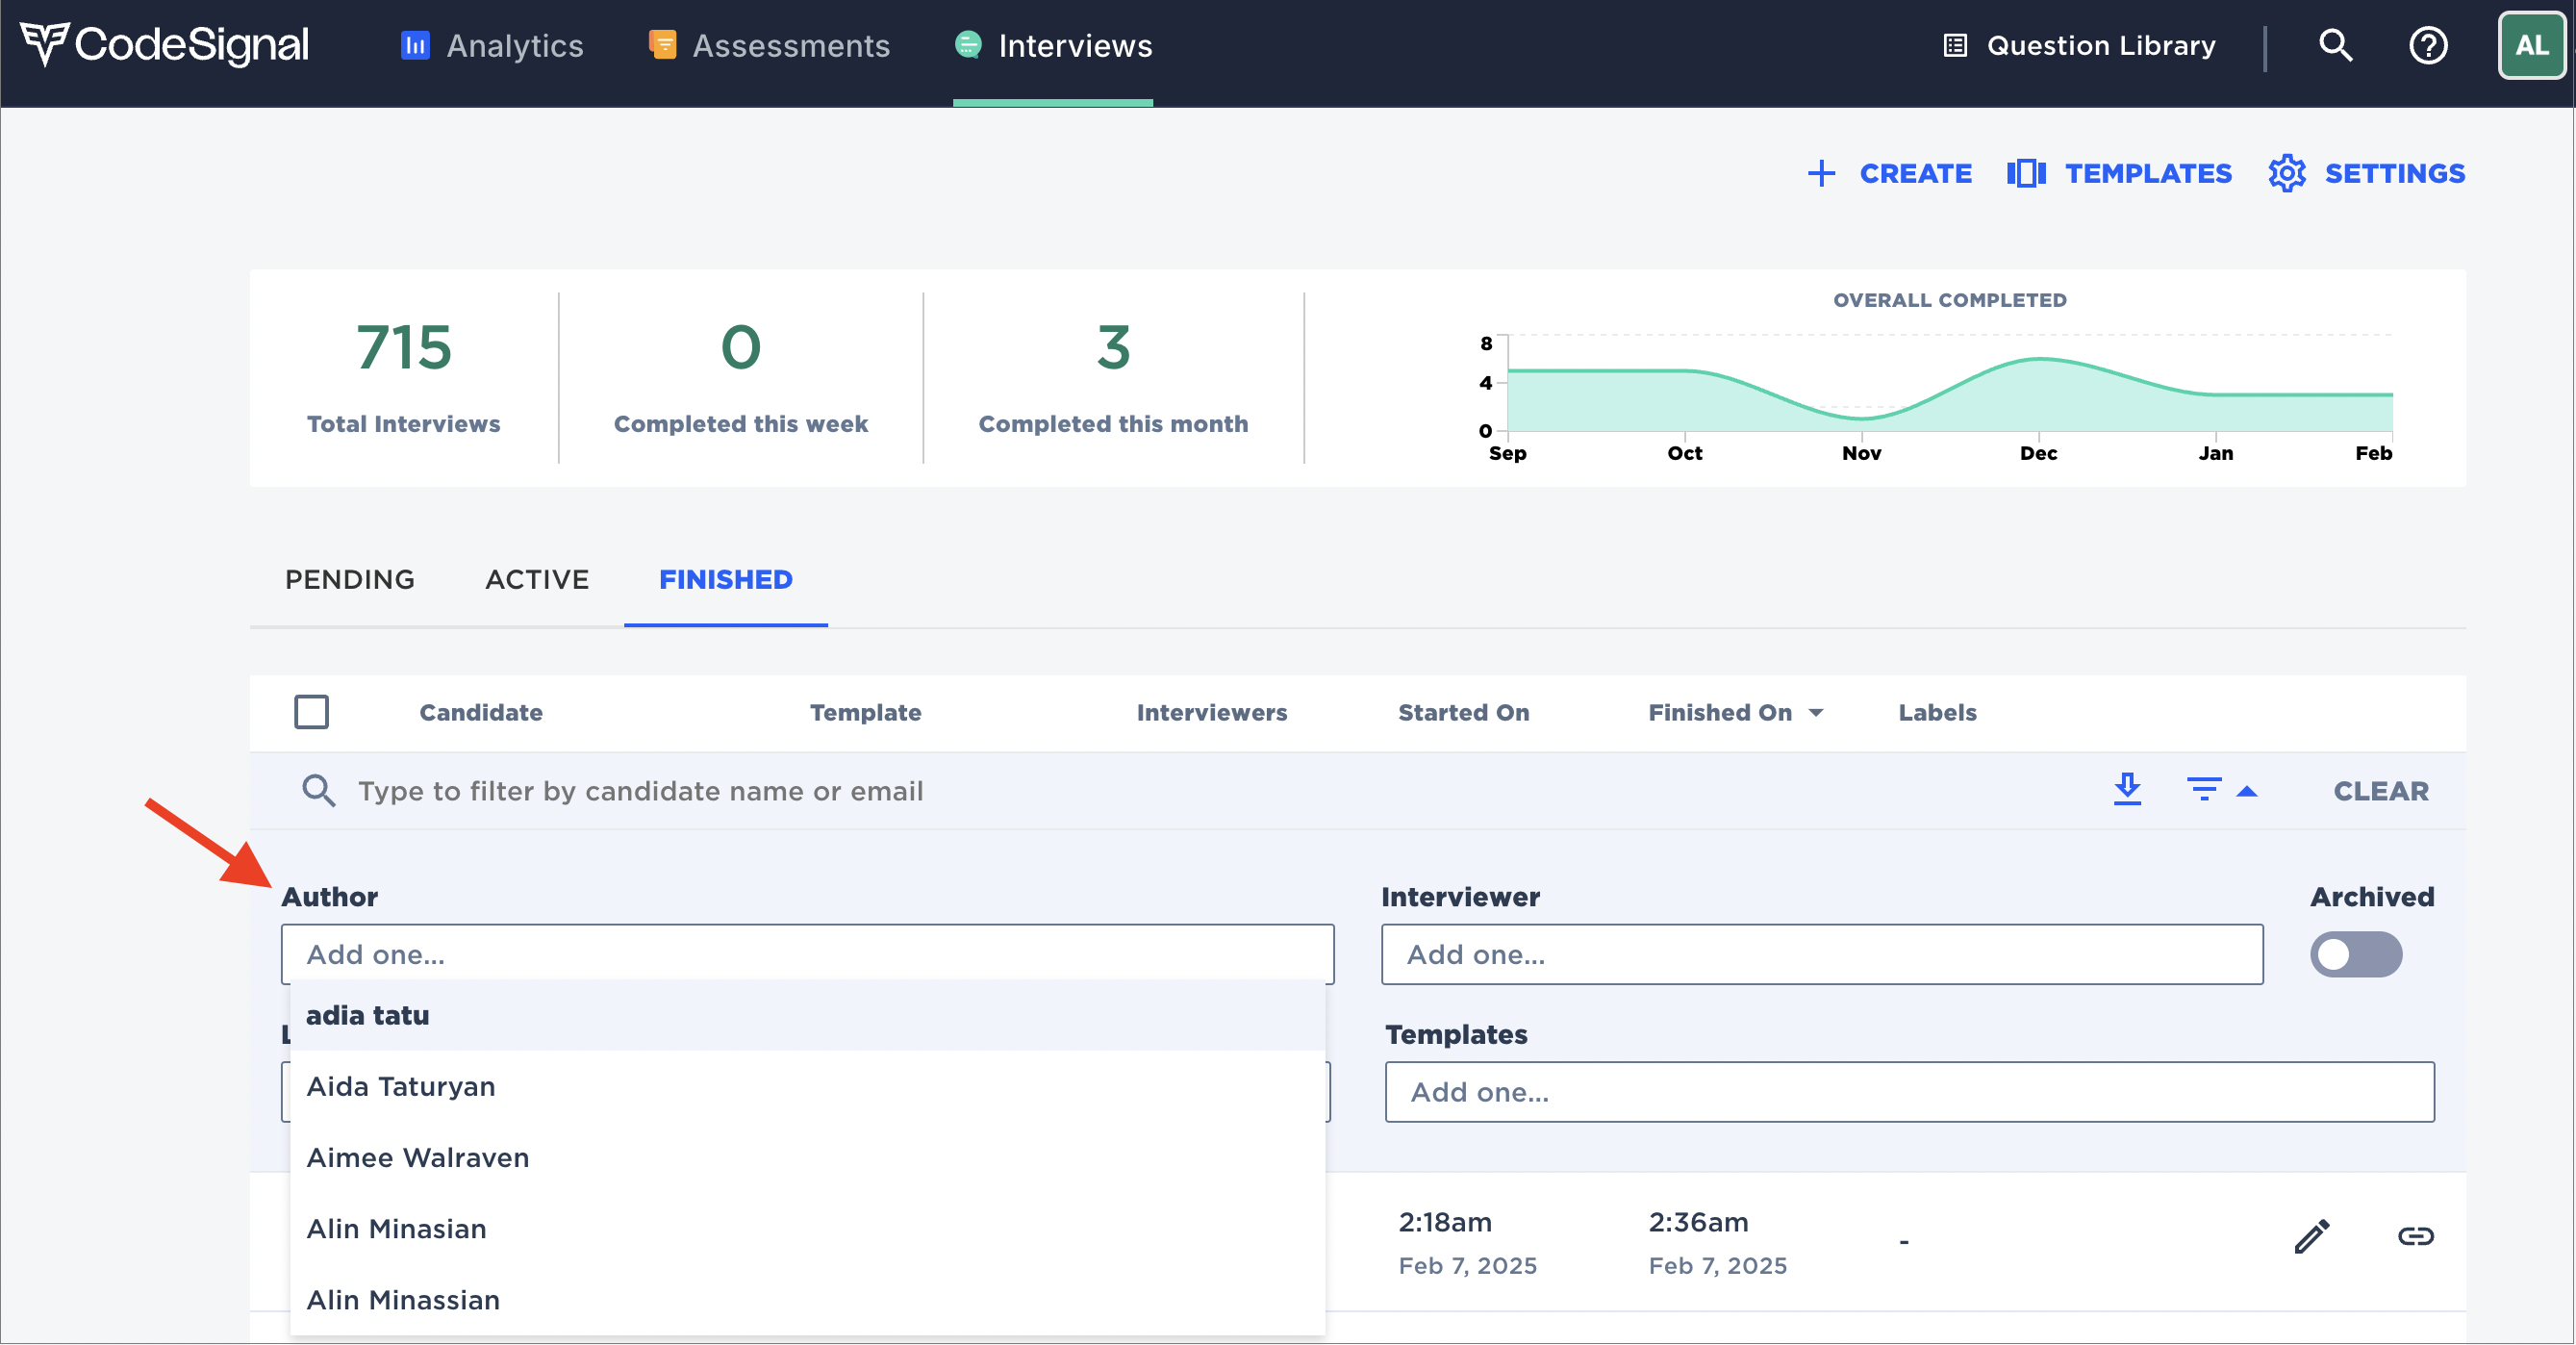Switch to the Pending tab

(x=350, y=579)
